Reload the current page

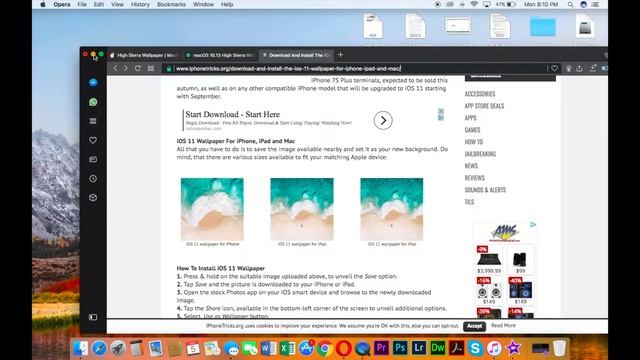[138, 68]
